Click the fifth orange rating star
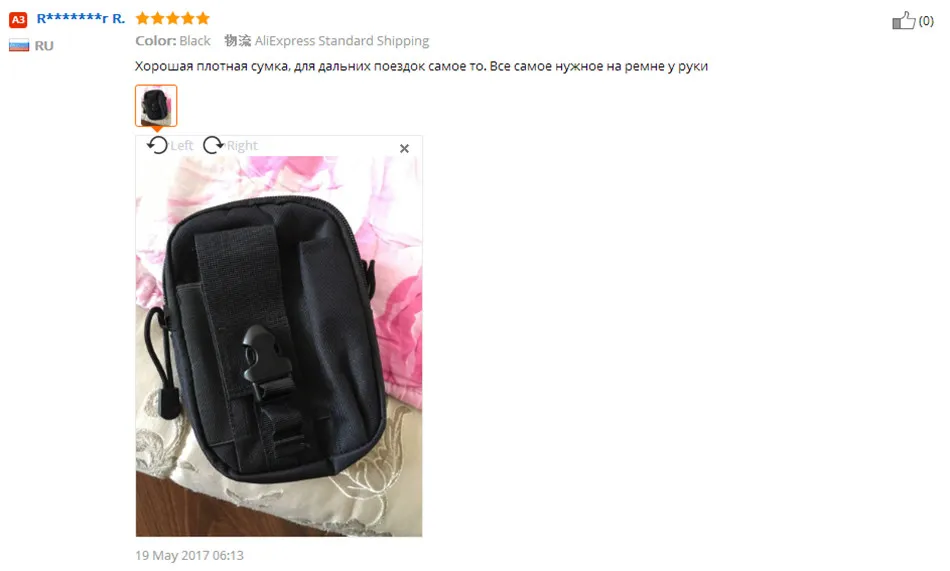 [203, 18]
